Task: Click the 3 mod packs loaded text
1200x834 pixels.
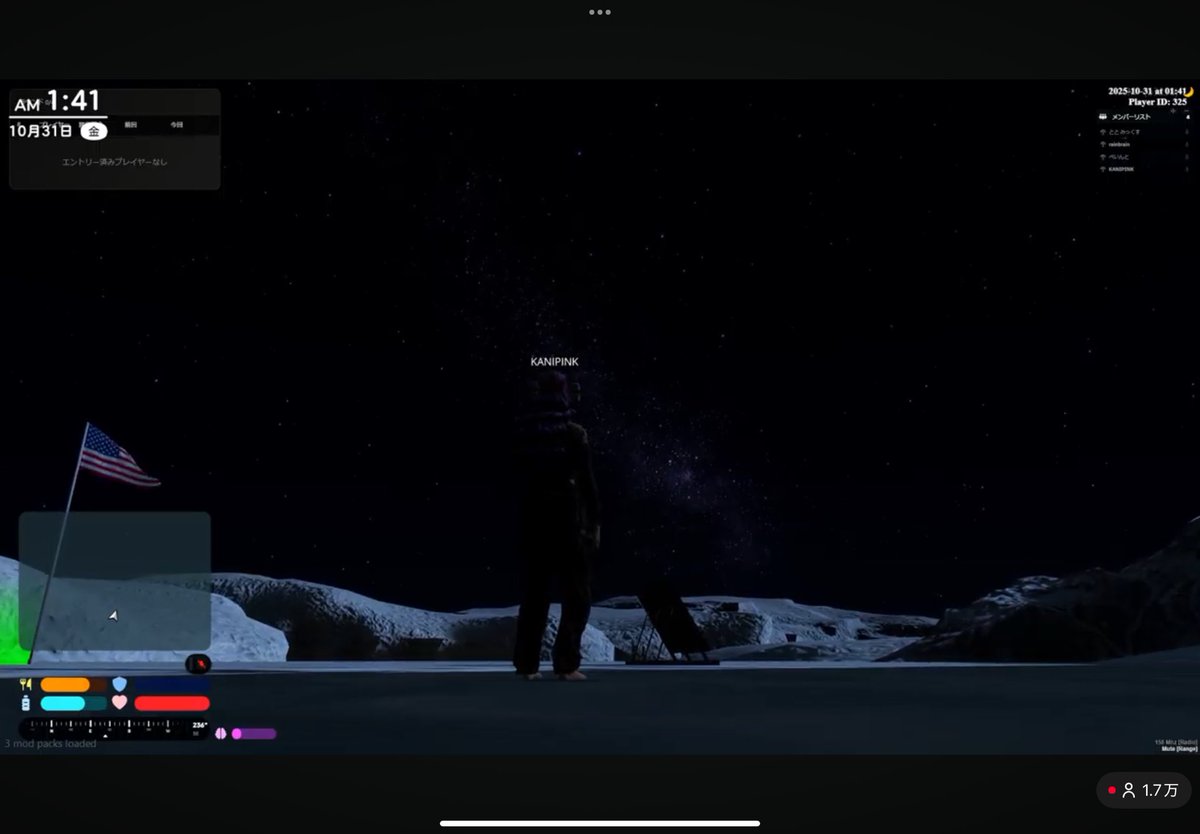Action: click(51, 744)
